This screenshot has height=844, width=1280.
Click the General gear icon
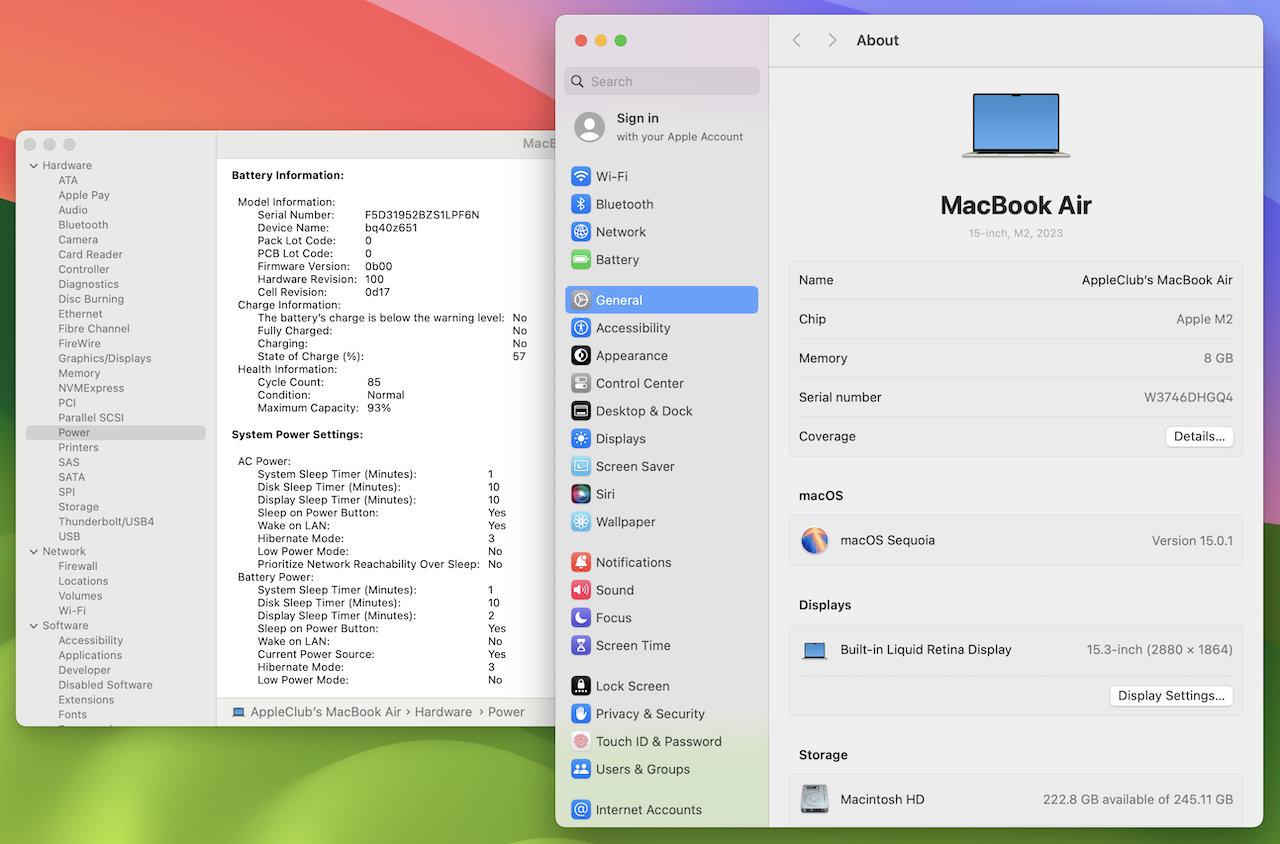point(581,300)
